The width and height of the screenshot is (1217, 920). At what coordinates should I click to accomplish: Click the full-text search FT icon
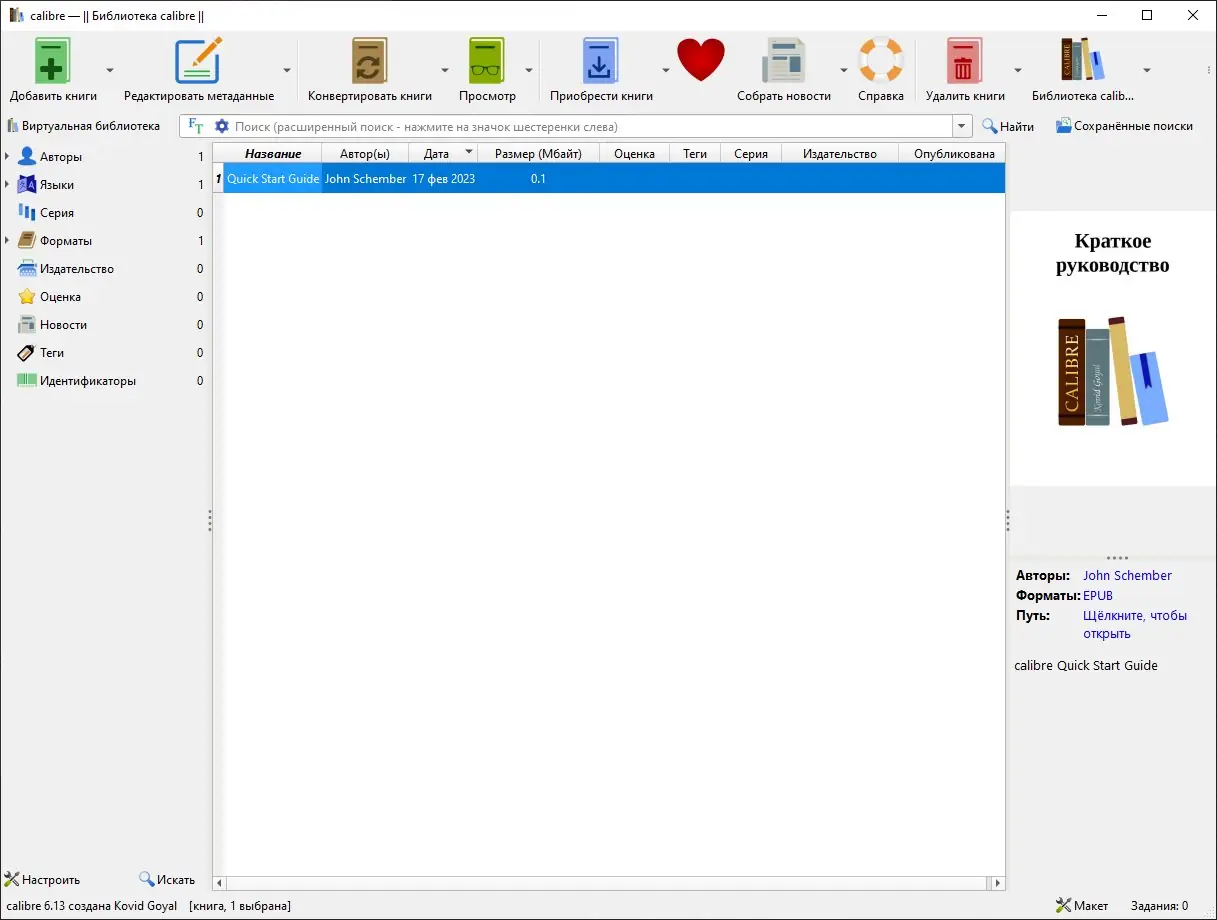[x=196, y=127]
